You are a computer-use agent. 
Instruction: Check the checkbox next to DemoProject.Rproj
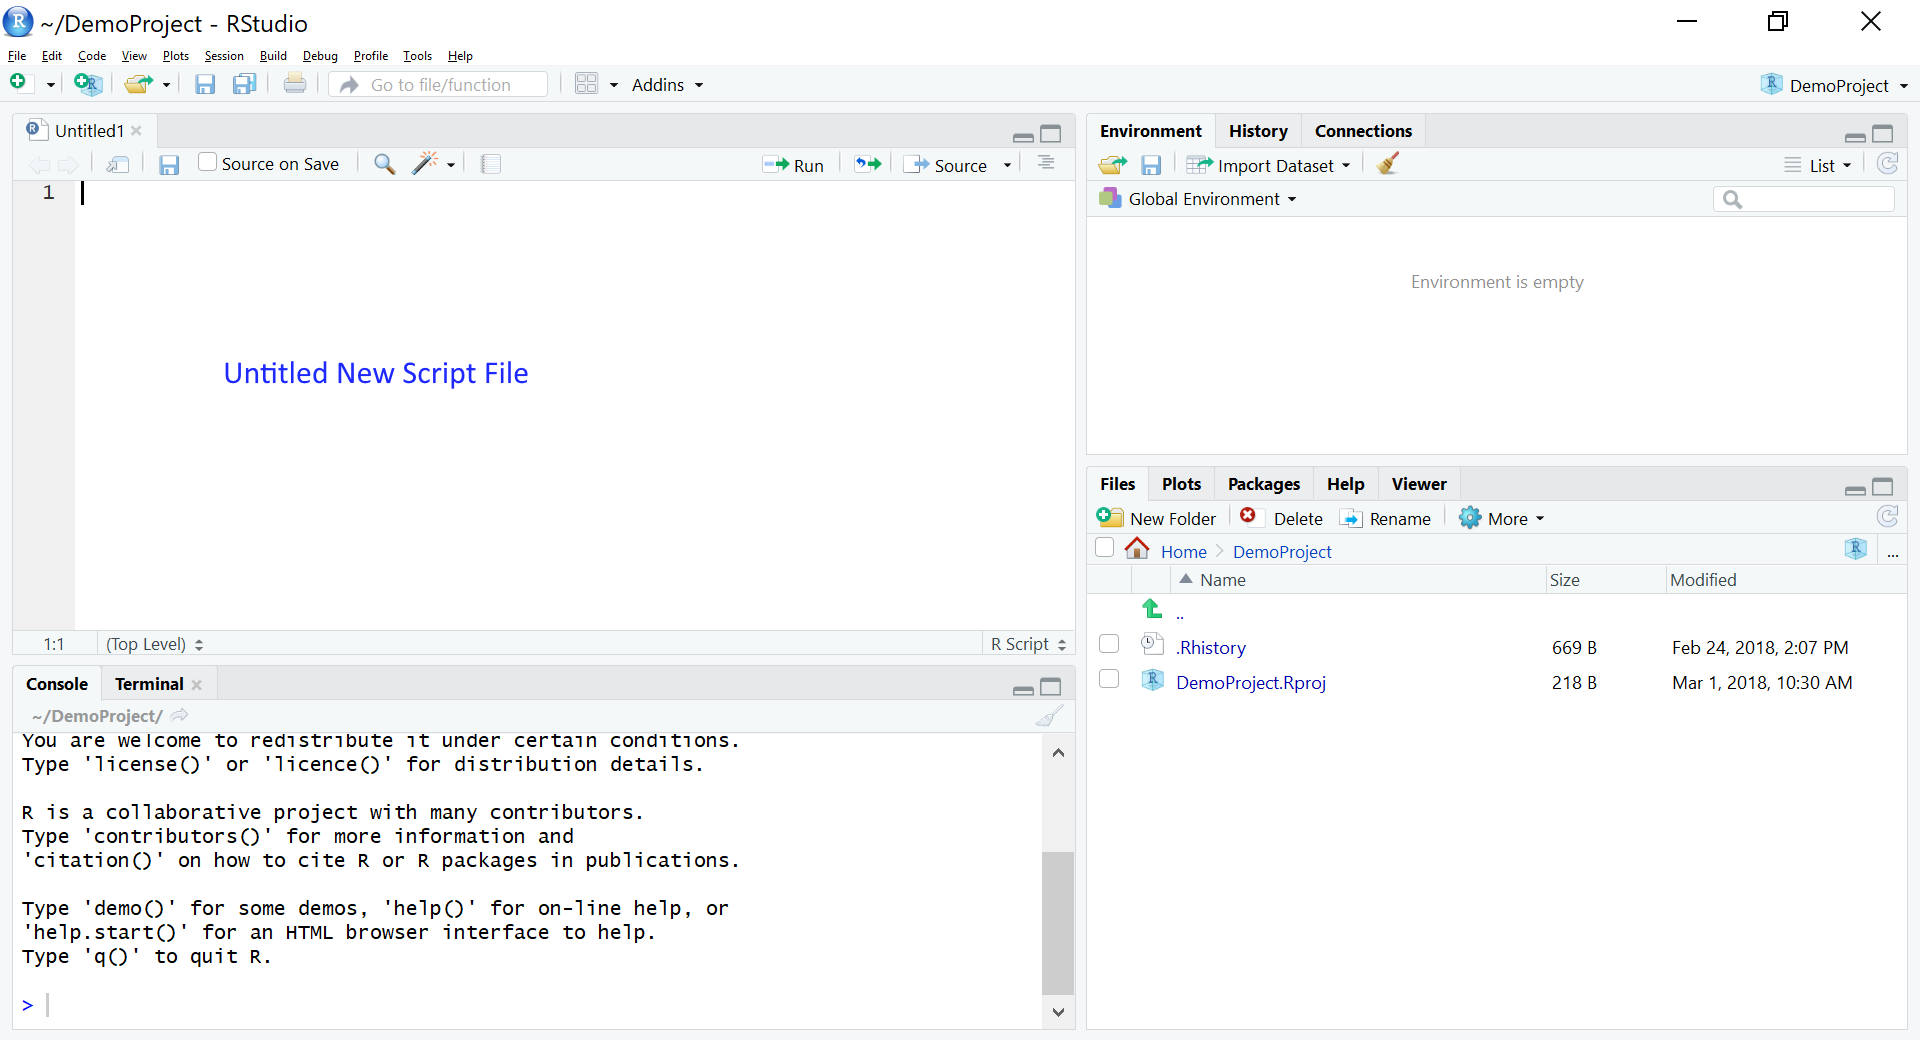click(x=1108, y=679)
